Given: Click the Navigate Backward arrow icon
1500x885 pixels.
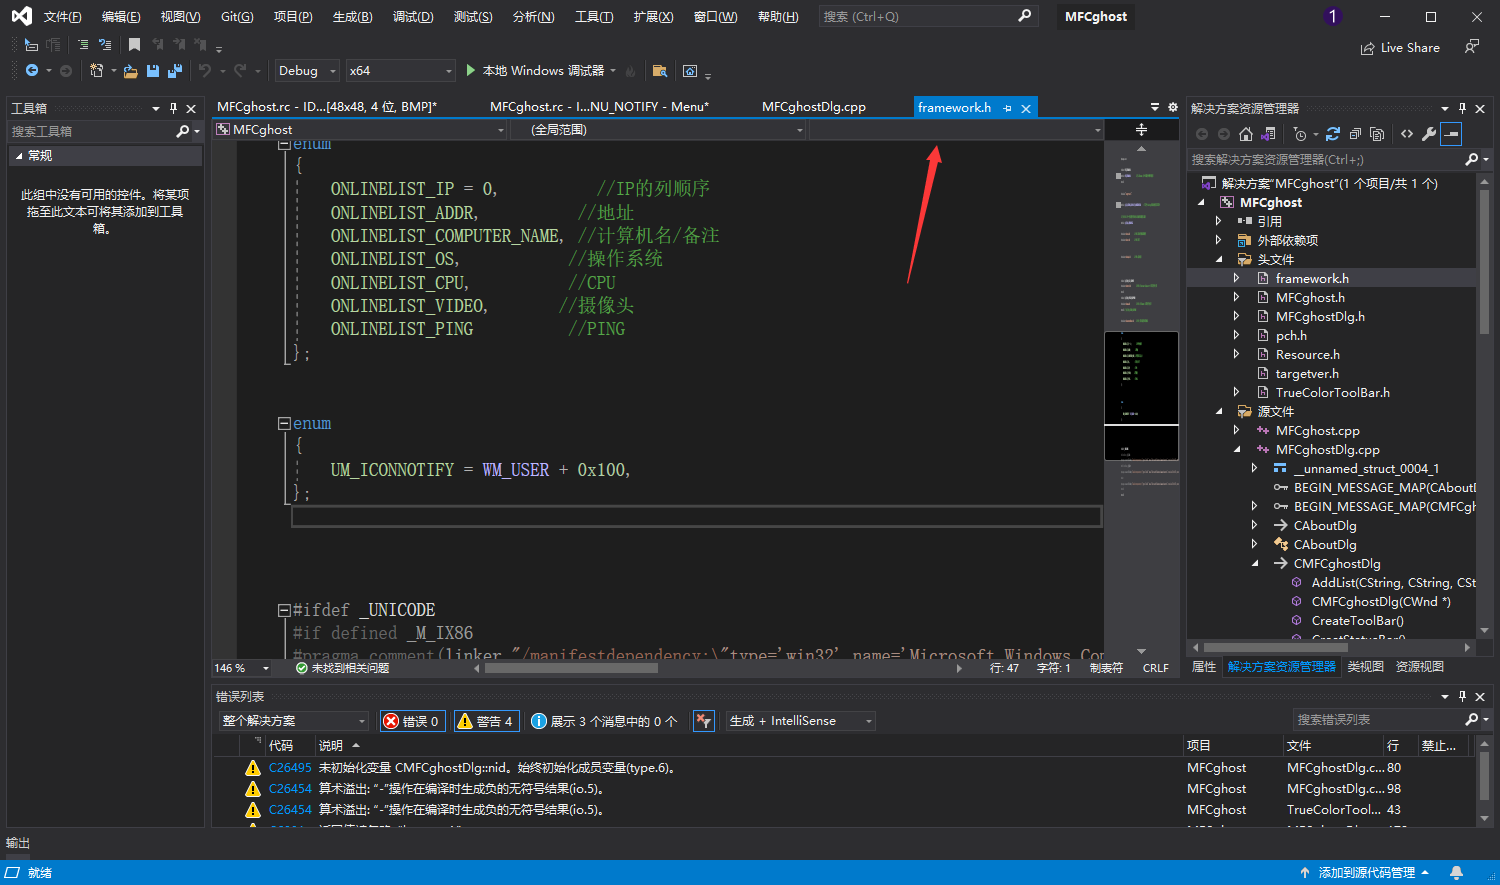Looking at the screenshot, I should [x=32, y=71].
